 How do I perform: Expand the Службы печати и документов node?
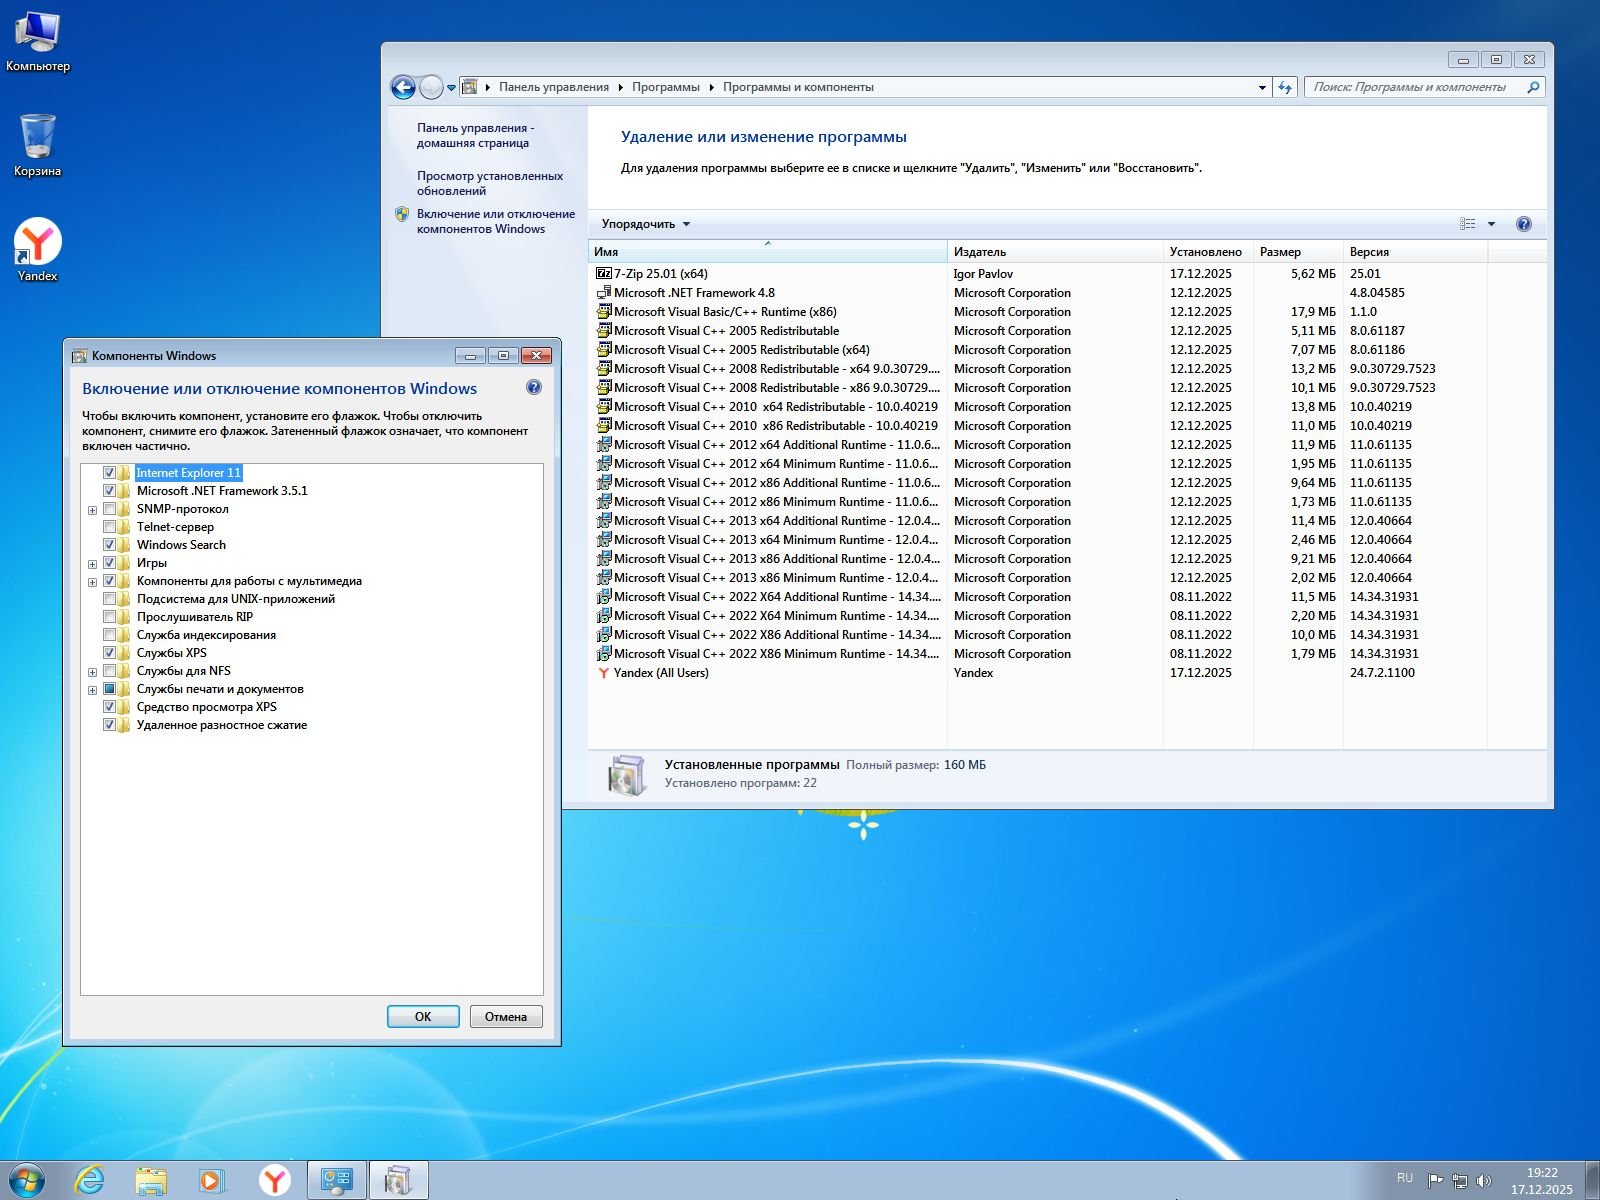point(93,690)
